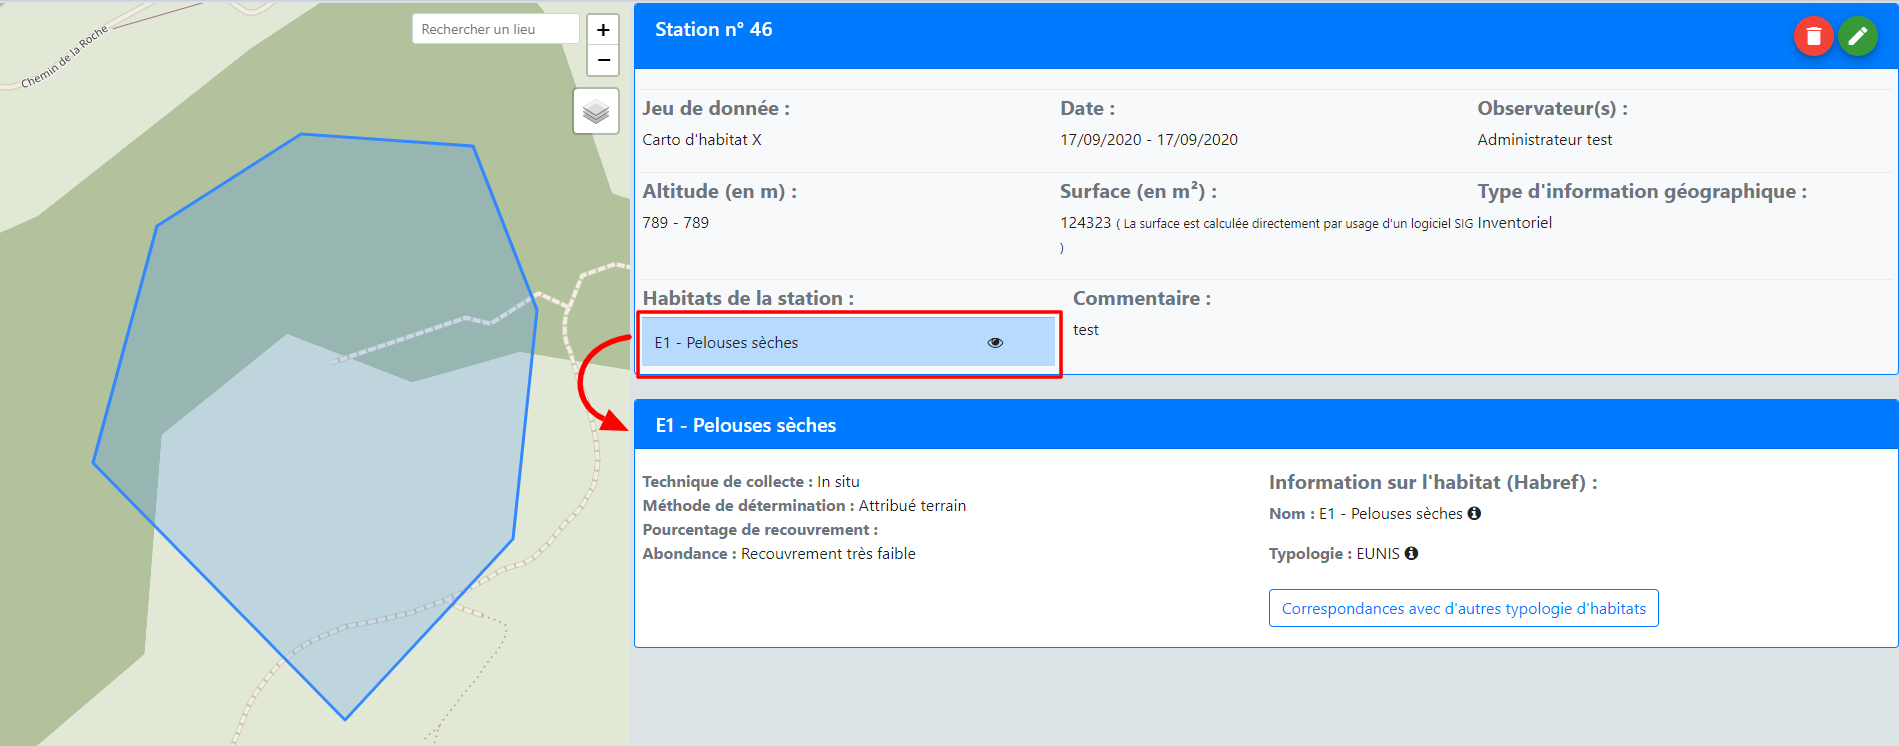Viewport: 1899px width, 746px height.
Task: Click the Chemin de la Roche map label
Action: pos(64,57)
